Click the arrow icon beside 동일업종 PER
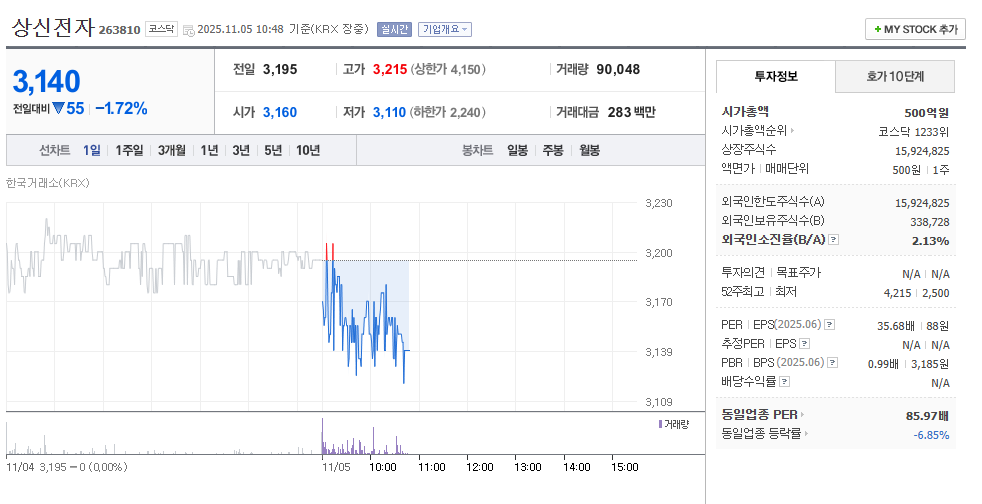The height and width of the screenshot is (504, 982). point(802,415)
